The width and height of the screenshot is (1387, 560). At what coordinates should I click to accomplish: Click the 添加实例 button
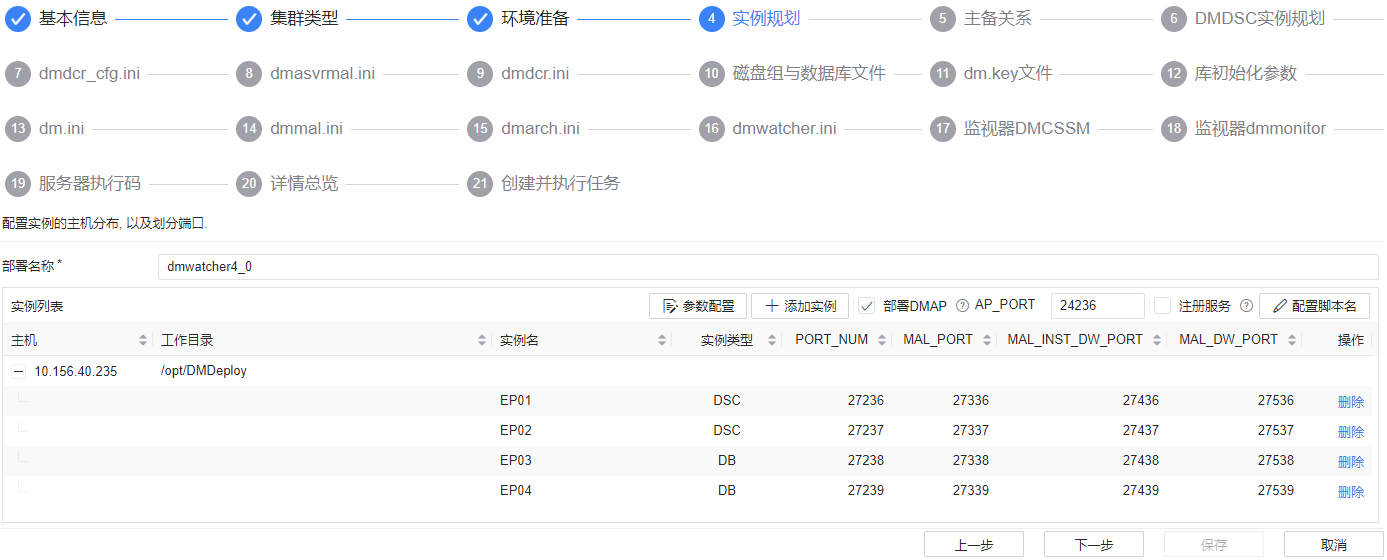pos(800,306)
